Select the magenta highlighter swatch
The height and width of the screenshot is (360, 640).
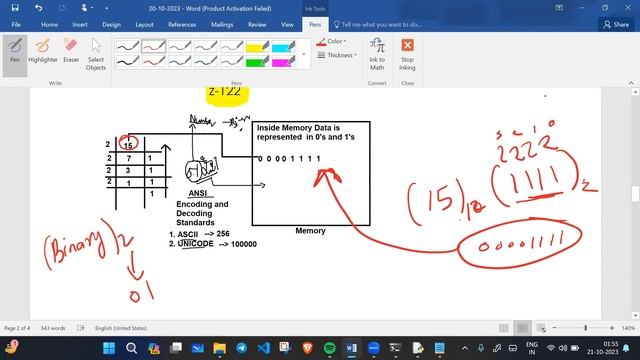coord(283,61)
